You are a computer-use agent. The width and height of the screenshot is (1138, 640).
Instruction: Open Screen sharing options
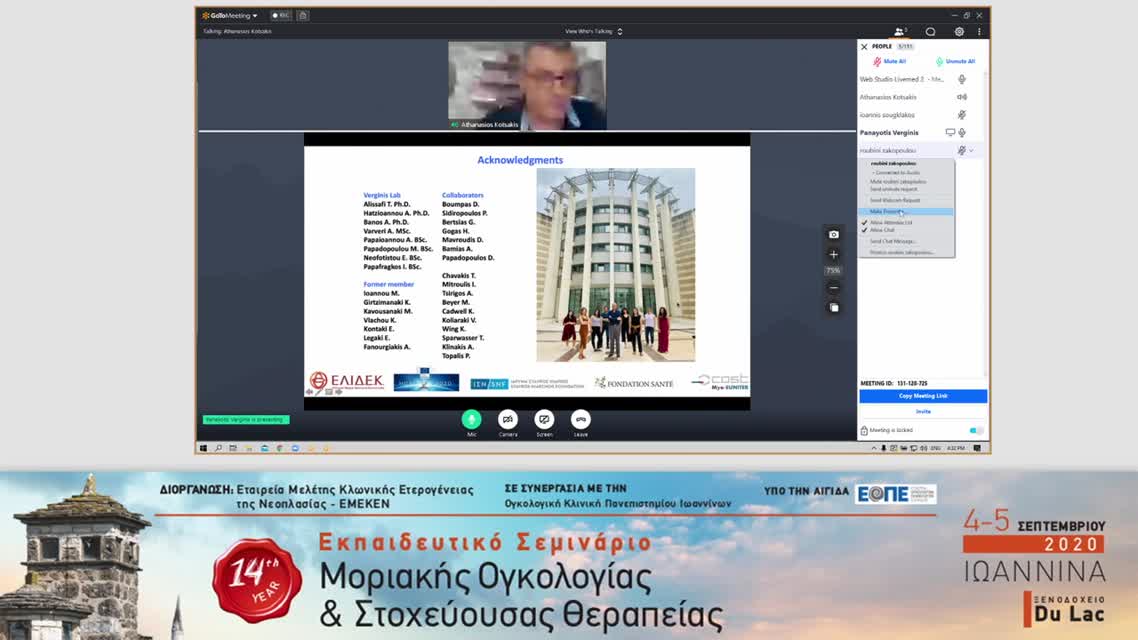point(544,420)
